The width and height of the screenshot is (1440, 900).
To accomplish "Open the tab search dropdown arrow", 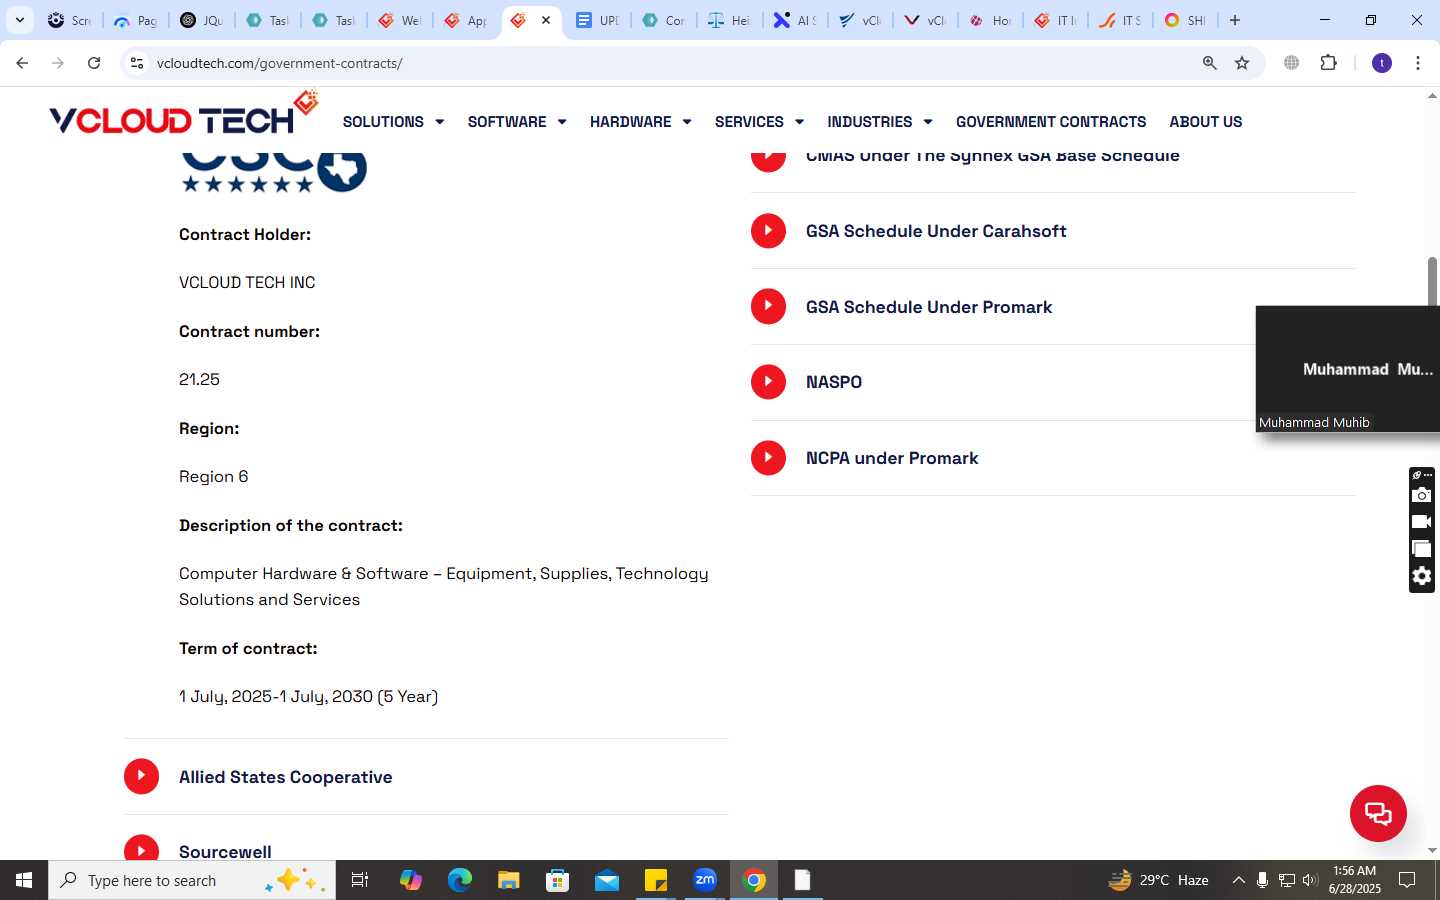I will 19,20.
